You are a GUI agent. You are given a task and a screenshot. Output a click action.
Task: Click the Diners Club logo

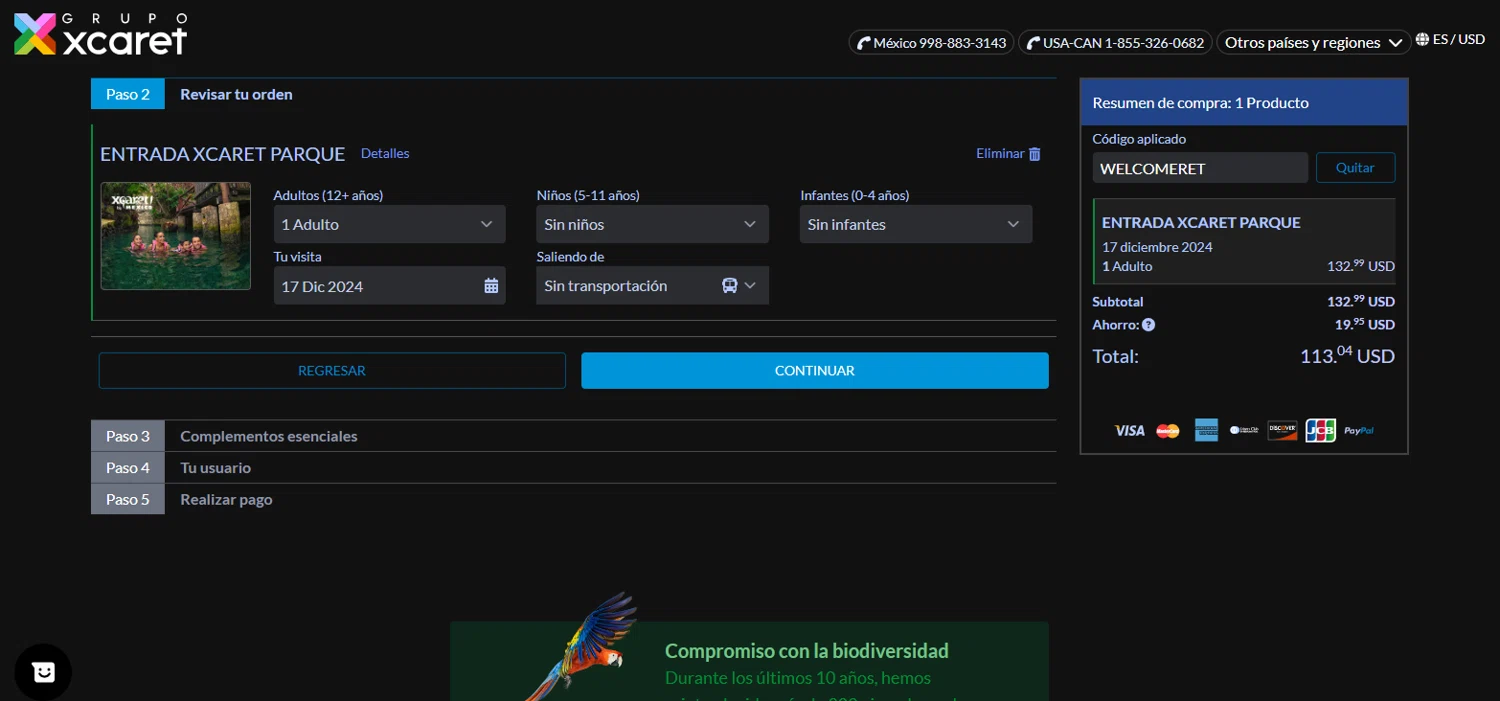point(1244,430)
